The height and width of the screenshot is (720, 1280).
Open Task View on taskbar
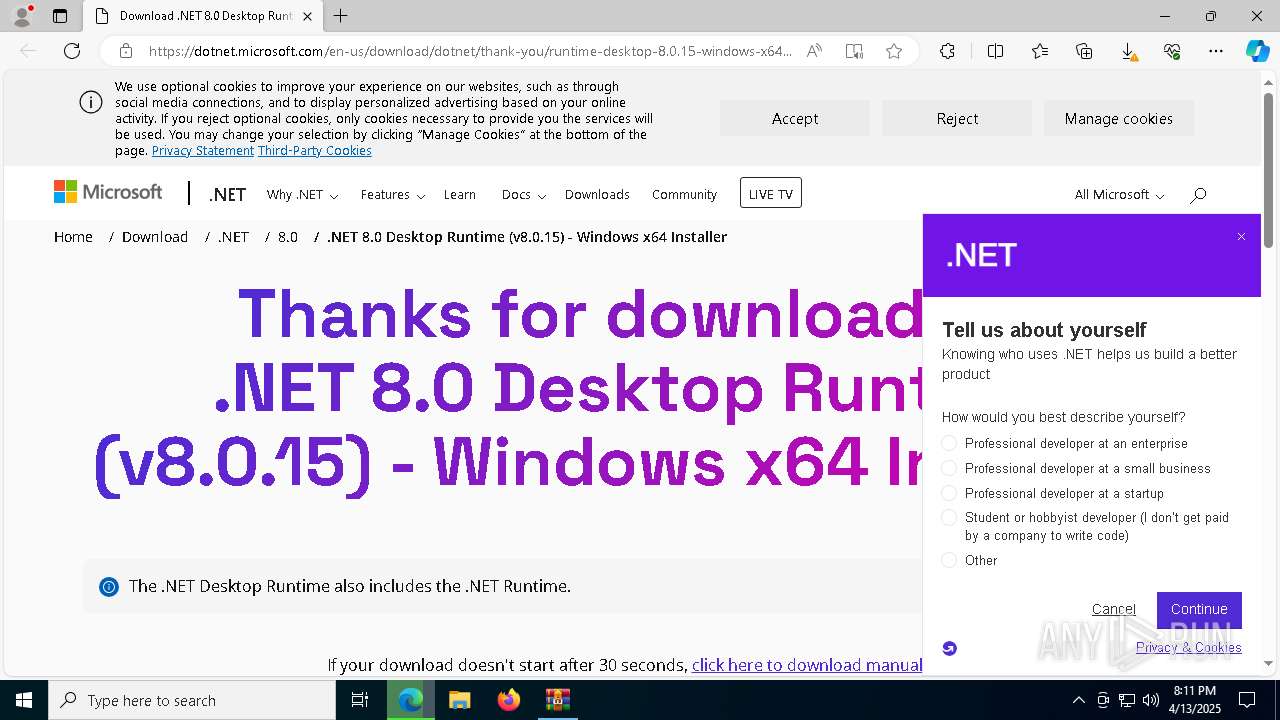click(x=360, y=700)
